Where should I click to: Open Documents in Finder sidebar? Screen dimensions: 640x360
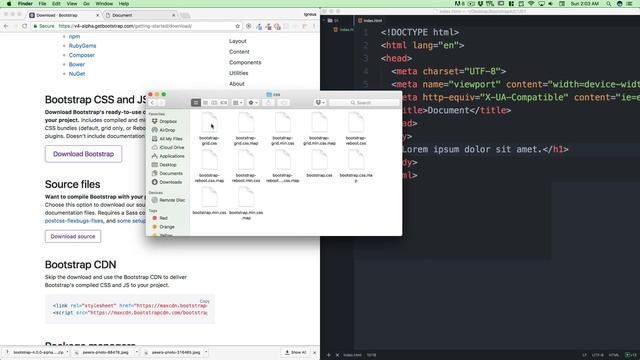171,173
